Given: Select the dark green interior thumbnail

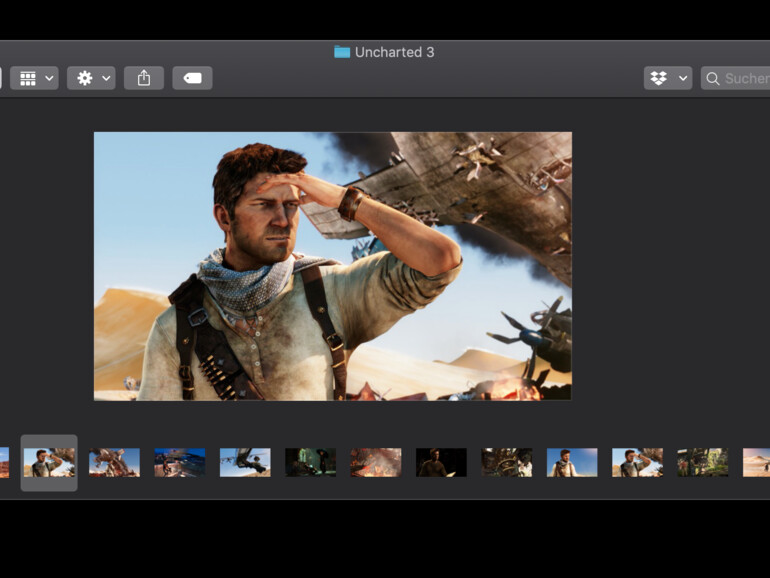Looking at the screenshot, I should click(x=310, y=463).
